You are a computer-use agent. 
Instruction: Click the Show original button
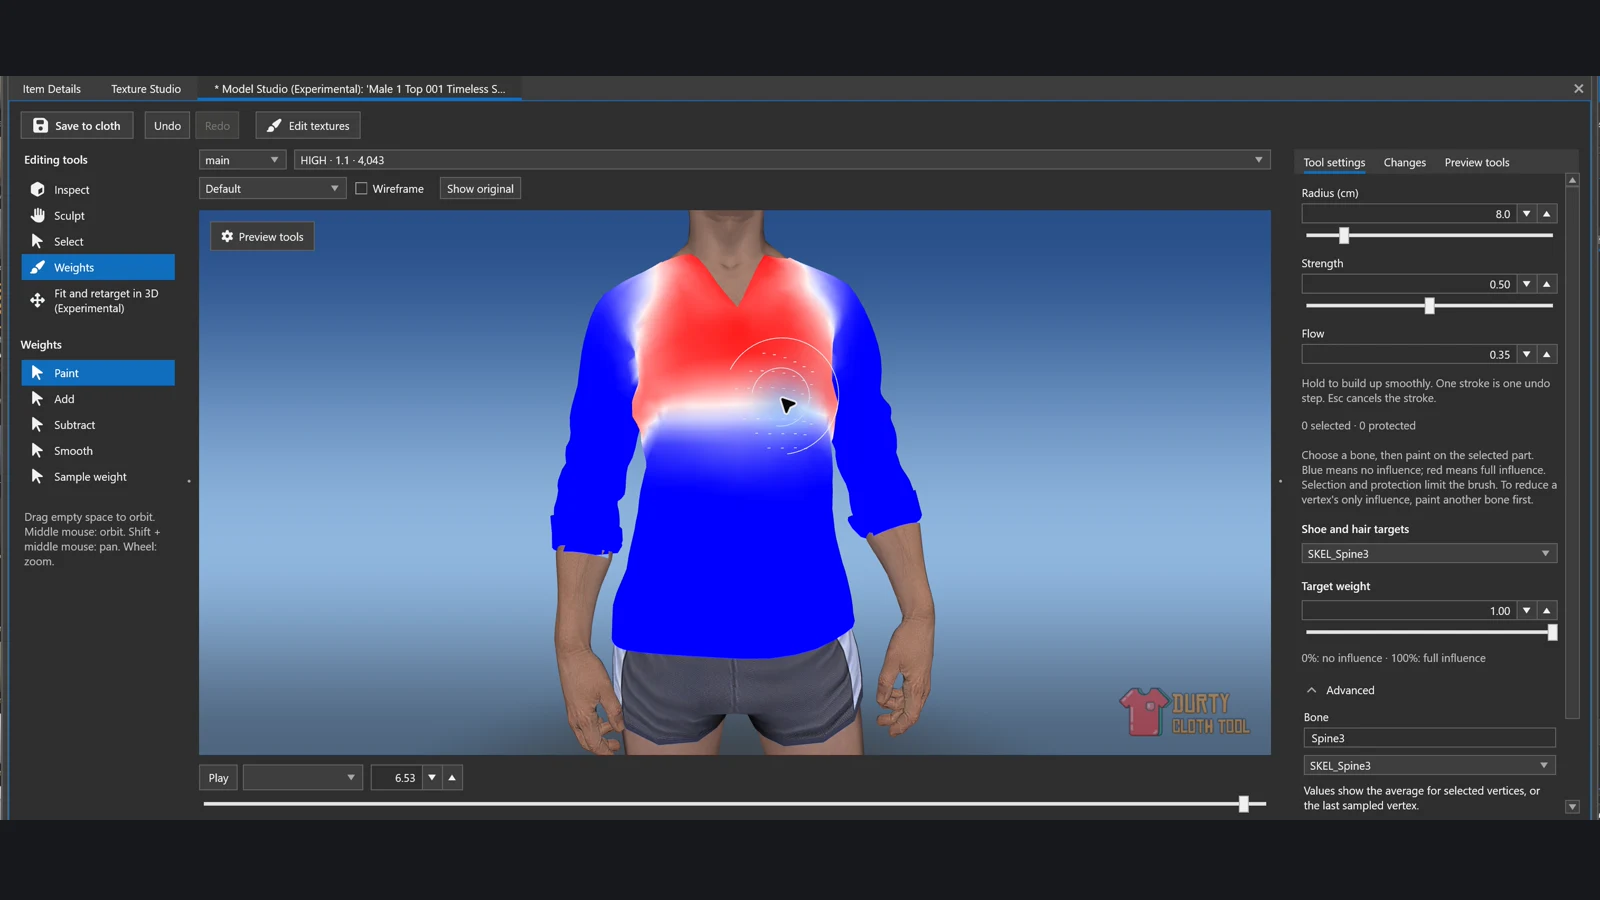point(480,188)
